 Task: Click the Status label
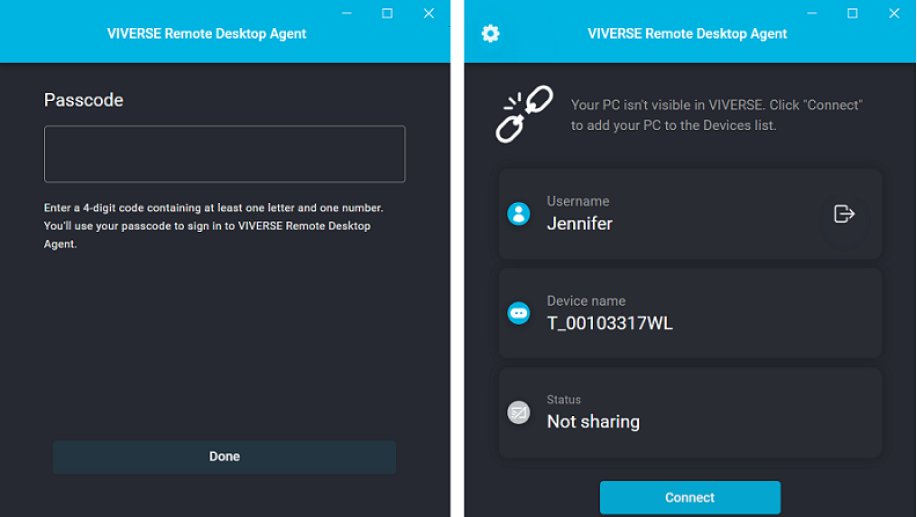point(564,399)
